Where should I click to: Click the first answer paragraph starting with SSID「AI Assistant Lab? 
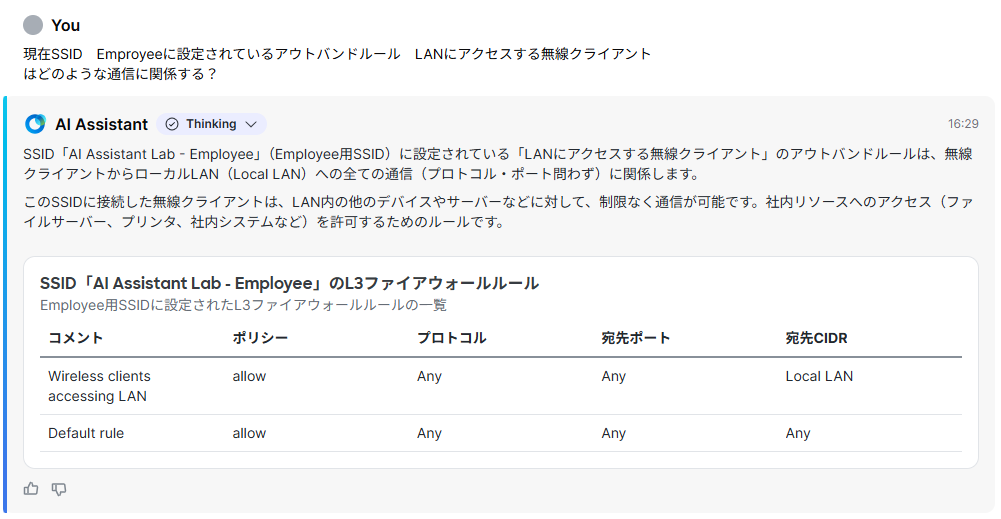(498, 163)
